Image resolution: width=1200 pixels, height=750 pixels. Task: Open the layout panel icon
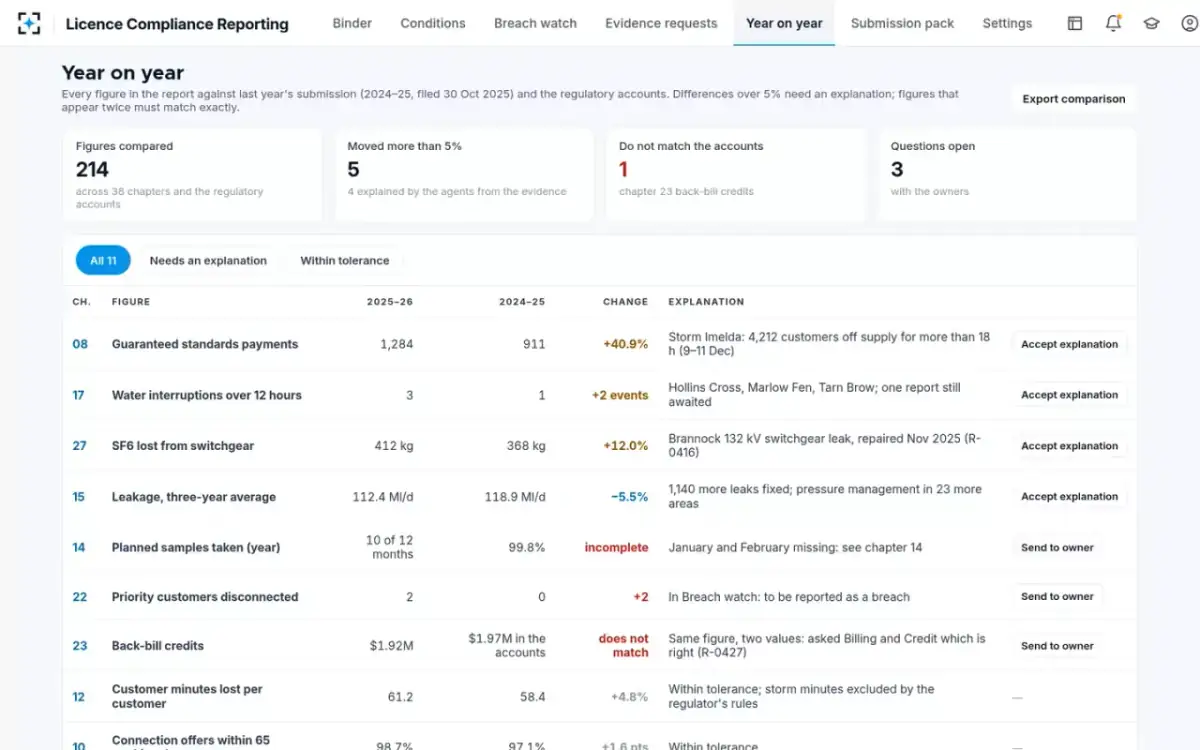(1075, 23)
